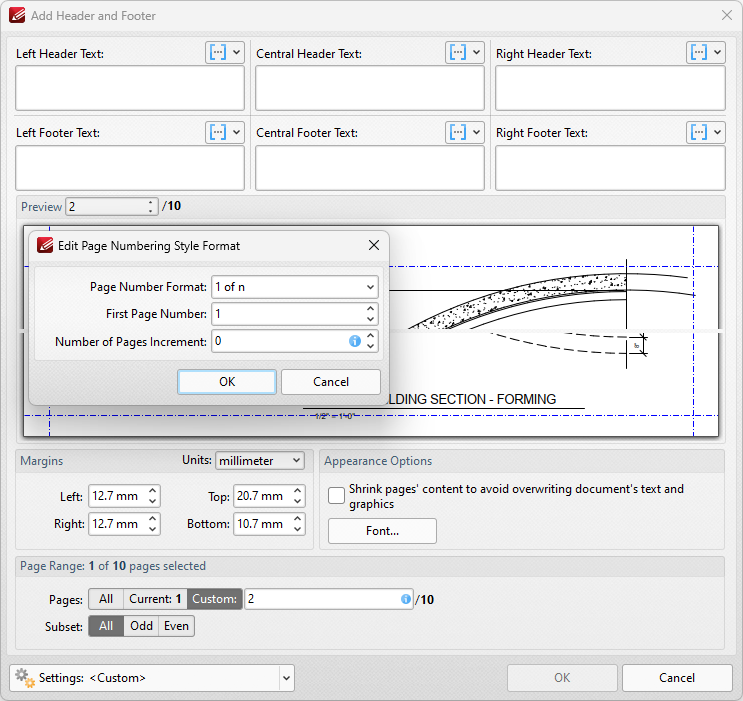This screenshot has width=743, height=701.
Task: Open the margin Units dropdown
Action: [x=260, y=461]
